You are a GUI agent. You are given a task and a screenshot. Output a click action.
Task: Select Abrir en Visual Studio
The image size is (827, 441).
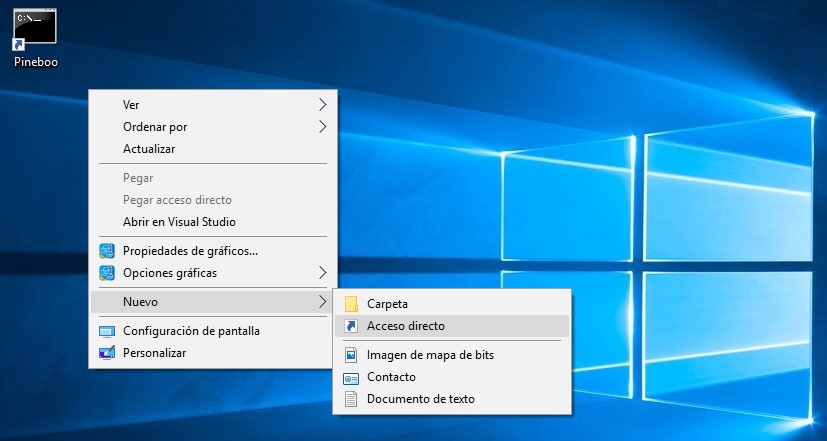(x=213, y=222)
